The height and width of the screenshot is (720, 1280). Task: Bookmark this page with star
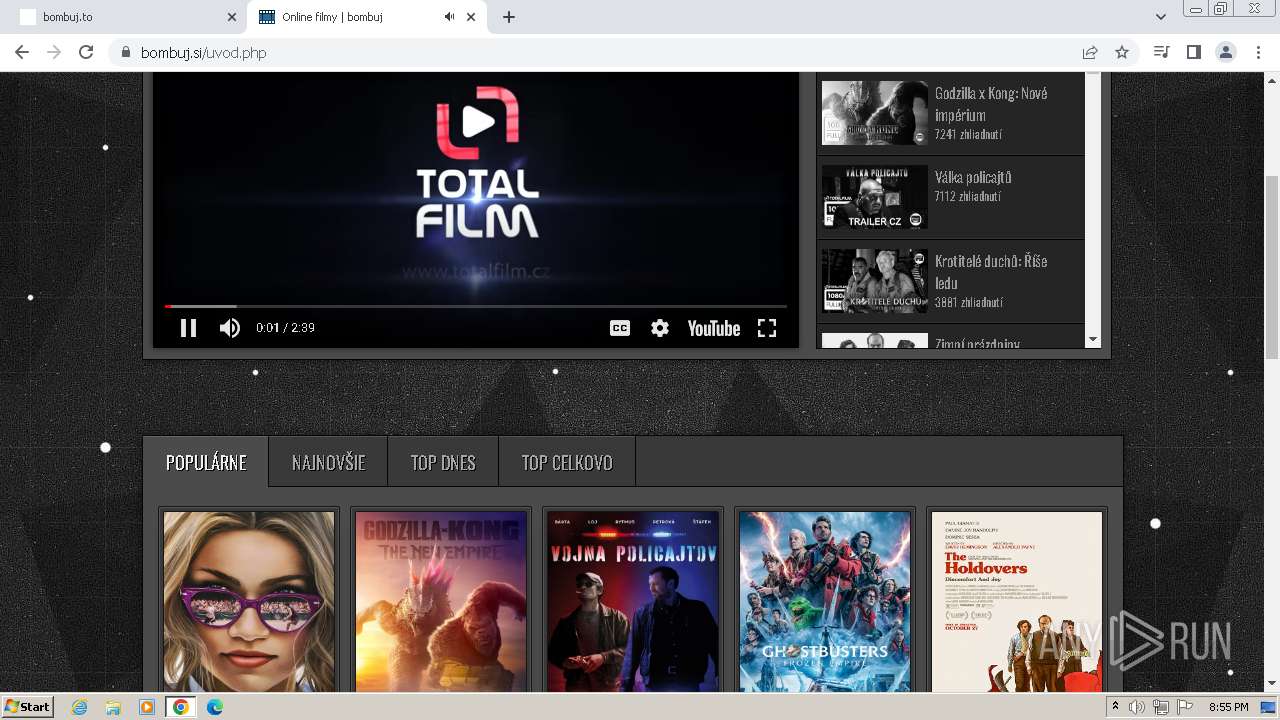coord(1122,52)
